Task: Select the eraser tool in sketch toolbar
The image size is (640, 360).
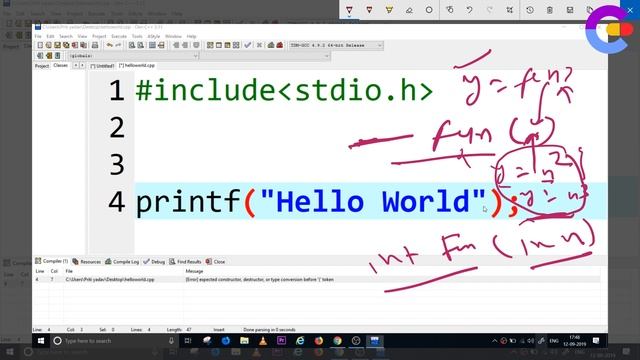Action: [409, 10]
